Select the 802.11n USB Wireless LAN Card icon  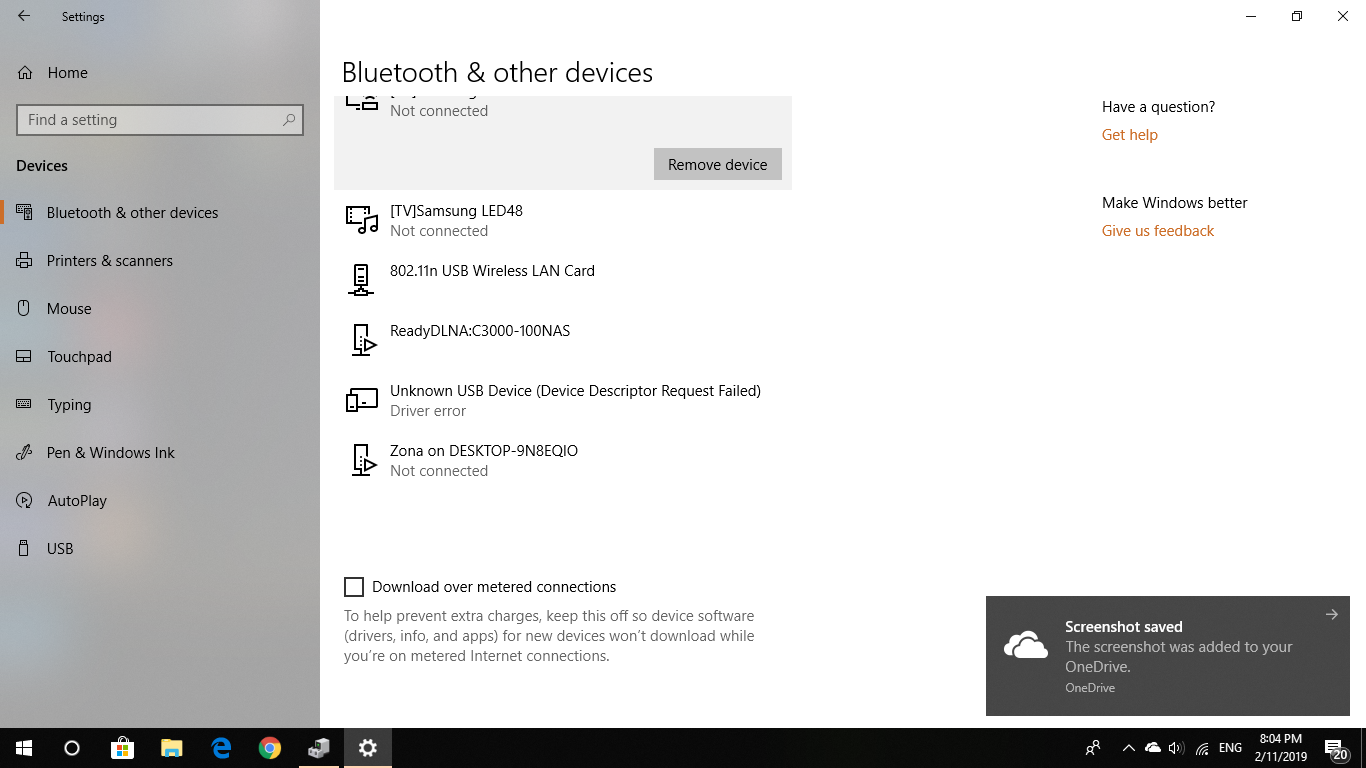click(x=361, y=280)
